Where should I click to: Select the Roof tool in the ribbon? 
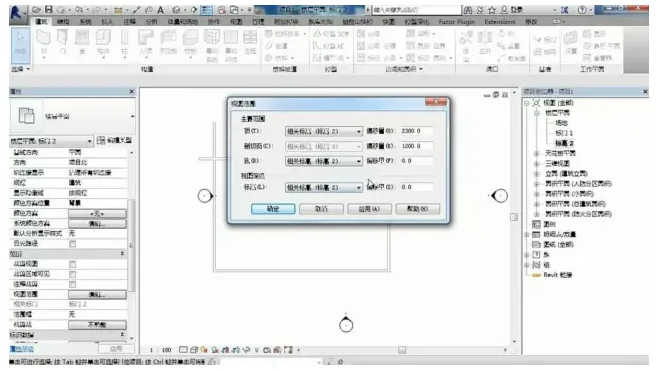[x=146, y=43]
